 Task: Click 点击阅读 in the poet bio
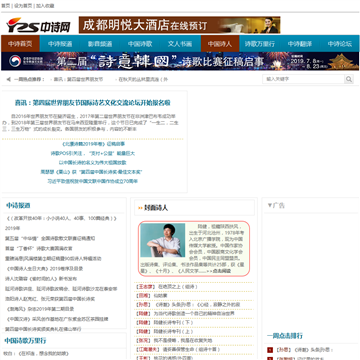pos(221,271)
